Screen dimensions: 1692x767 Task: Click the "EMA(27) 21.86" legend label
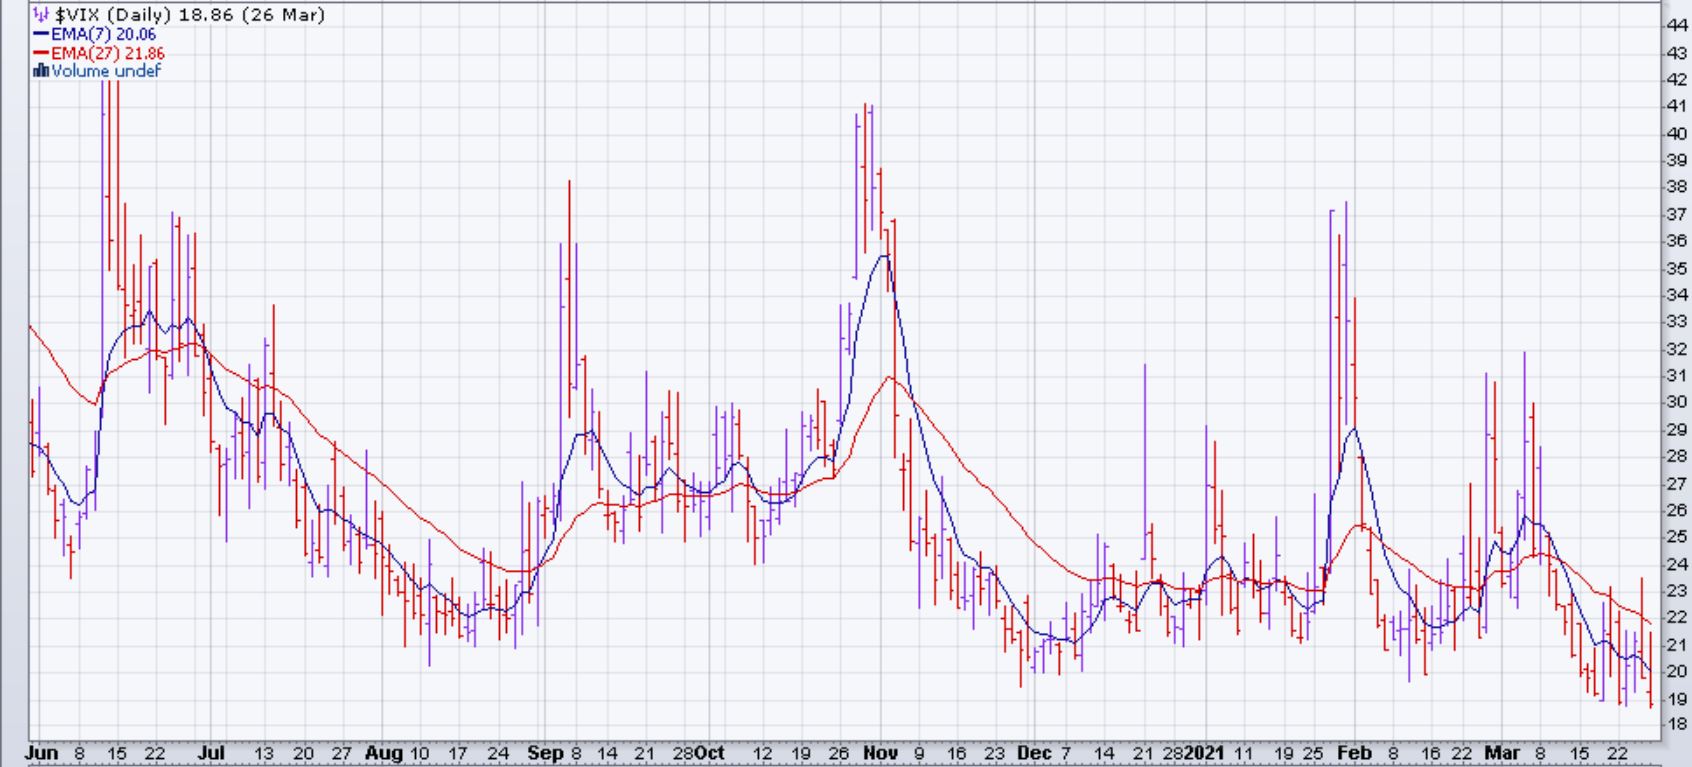108,53
